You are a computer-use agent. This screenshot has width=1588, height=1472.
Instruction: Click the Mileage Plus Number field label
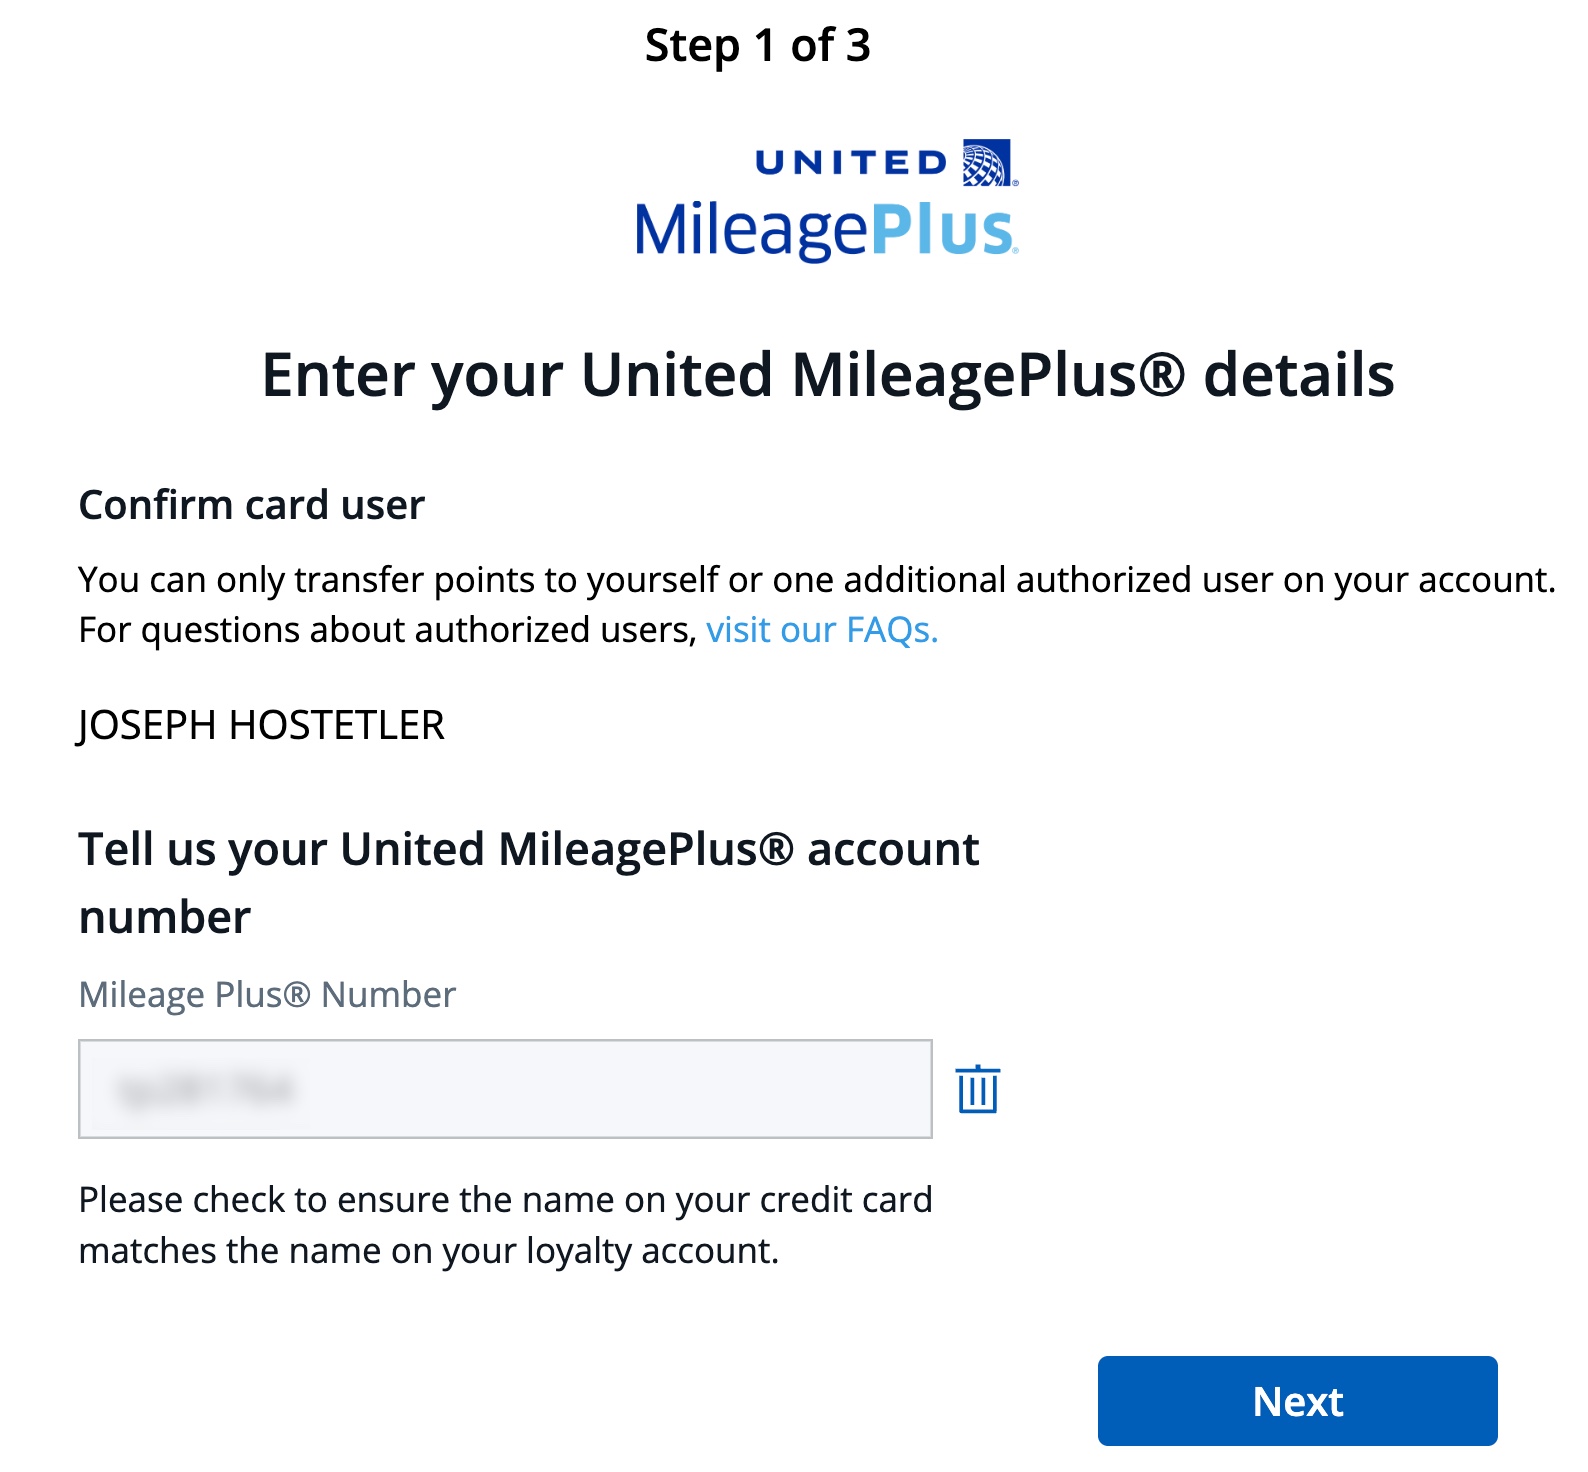(x=266, y=994)
